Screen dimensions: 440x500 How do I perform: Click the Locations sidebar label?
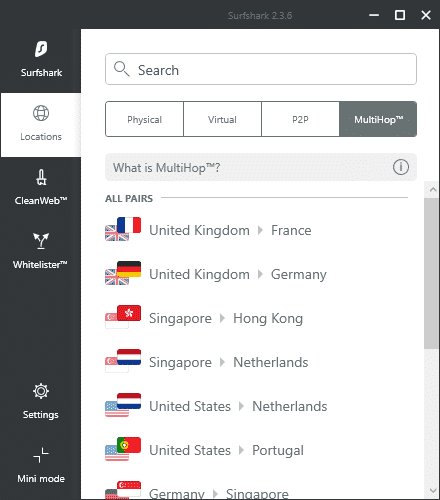pos(41,137)
